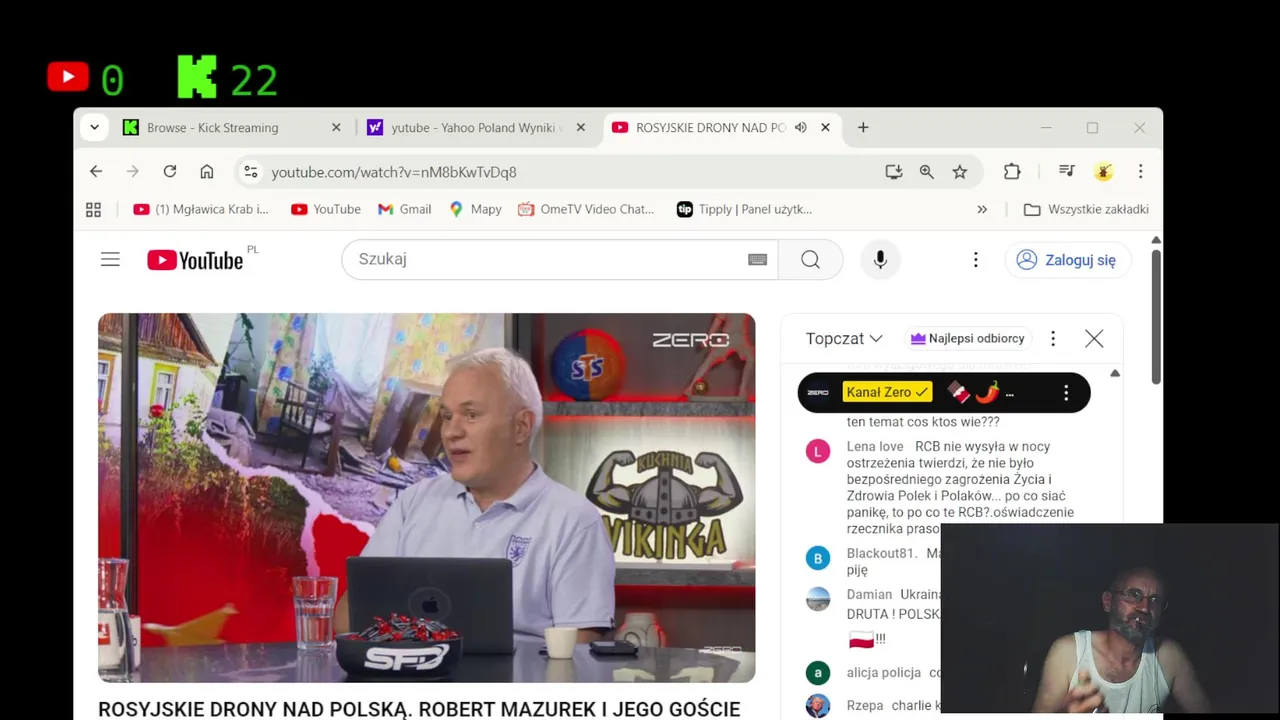Click the video title ROSYJSKIE DRONY NAD POLSKĄ
Image resolution: width=1280 pixels, height=720 pixels.
419,709
